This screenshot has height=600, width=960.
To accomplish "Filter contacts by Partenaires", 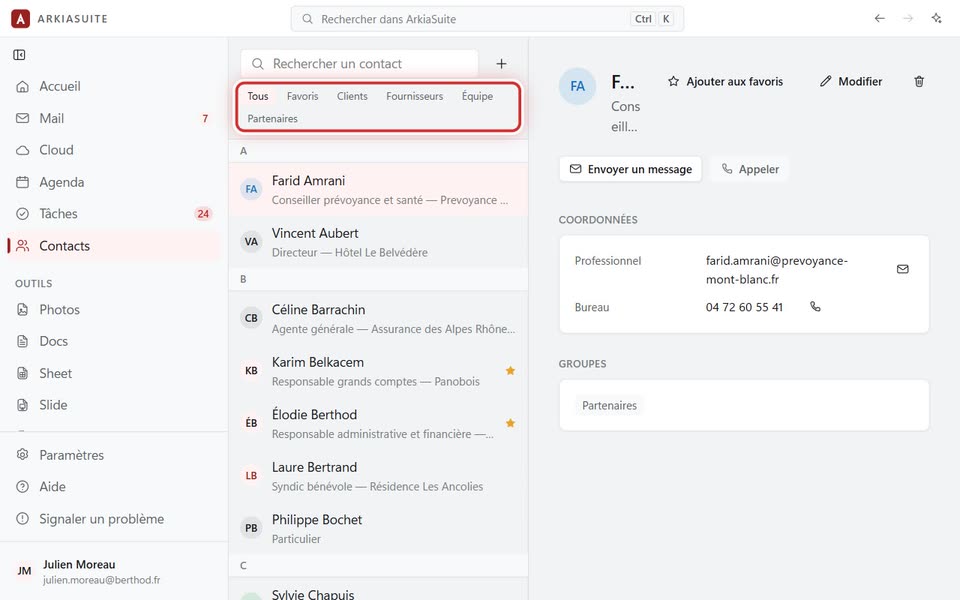I will tap(272, 119).
